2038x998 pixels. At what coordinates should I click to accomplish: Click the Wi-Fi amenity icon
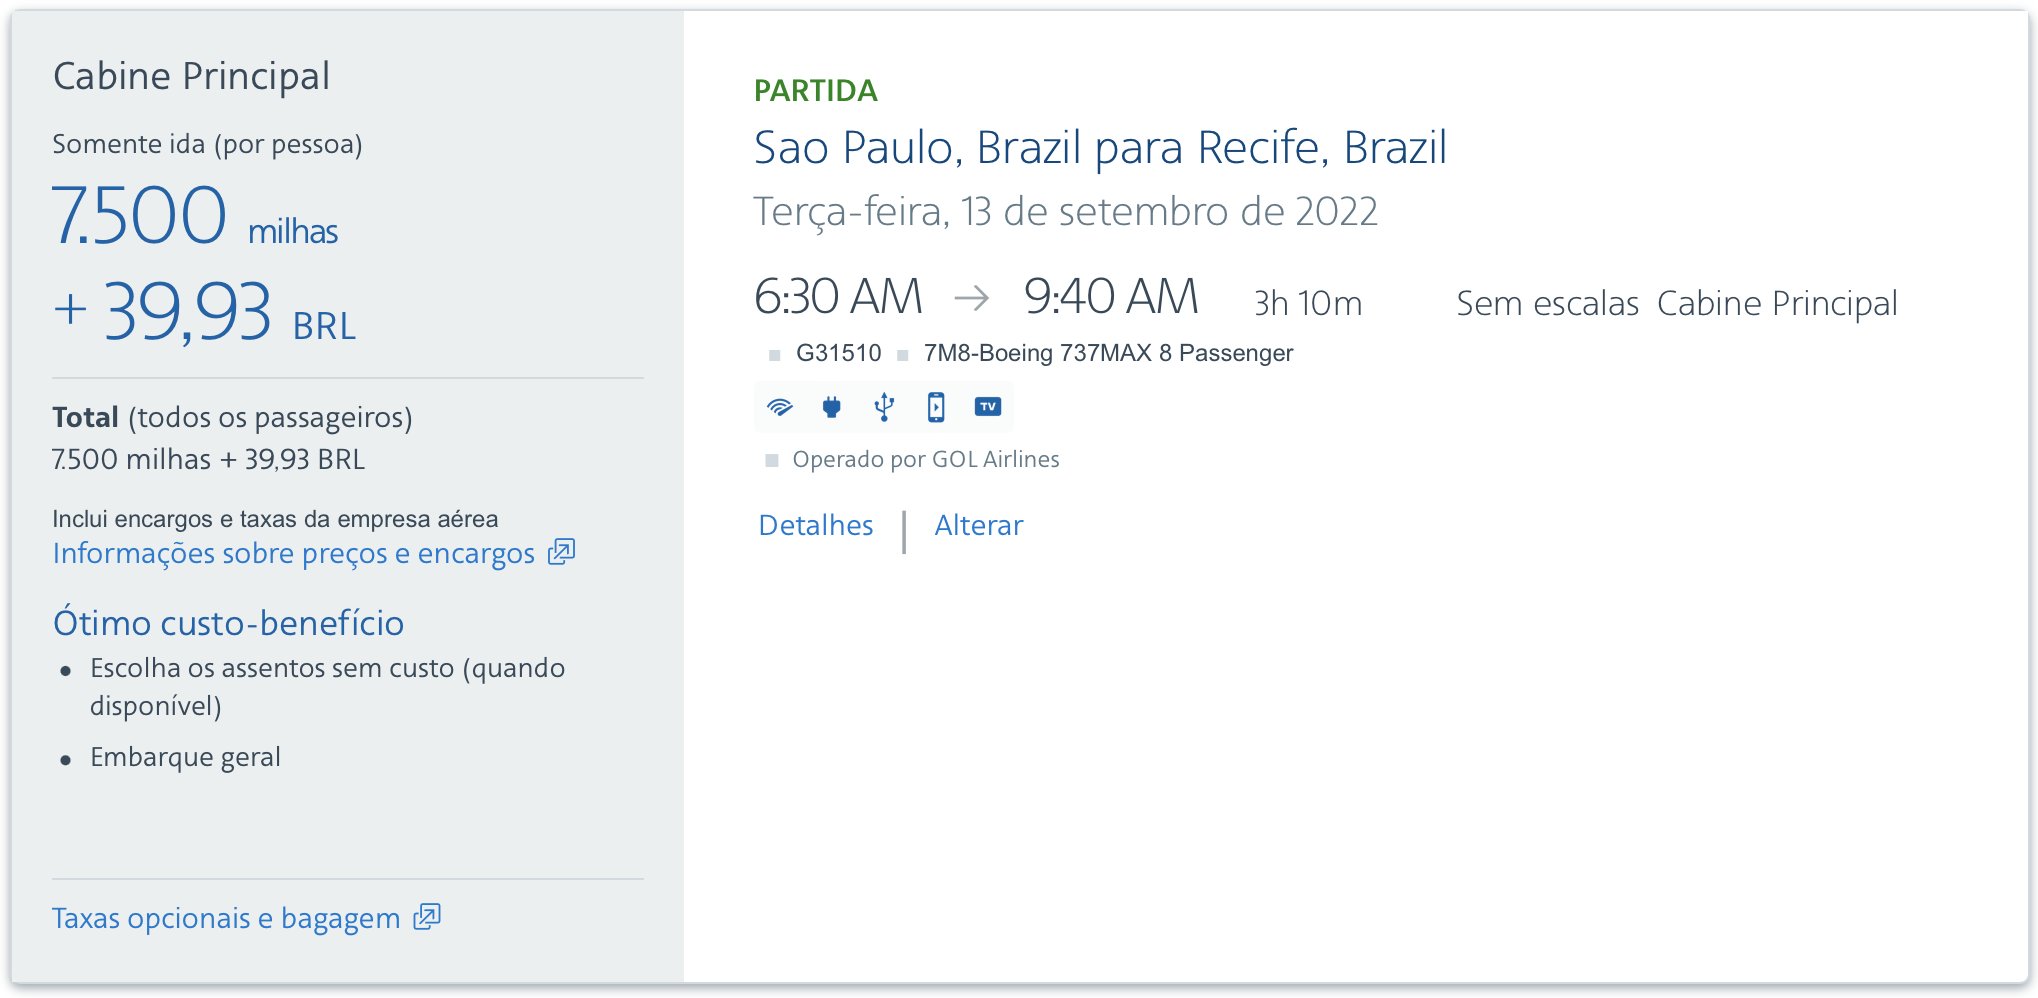(x=780, y=407)
